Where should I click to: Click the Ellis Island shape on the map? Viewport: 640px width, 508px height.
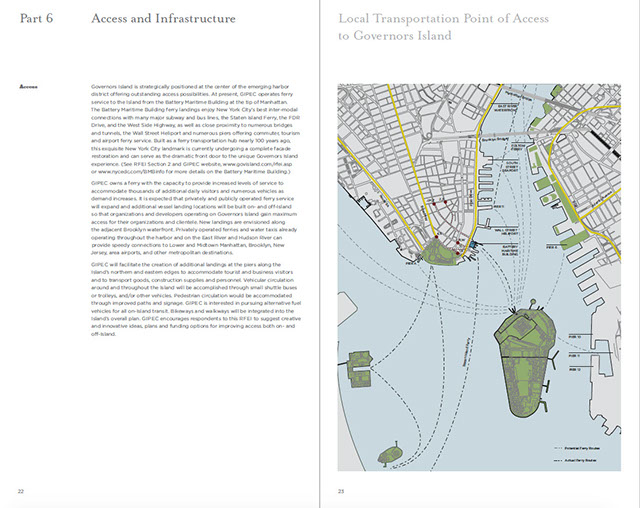click(x=360, y=368)
